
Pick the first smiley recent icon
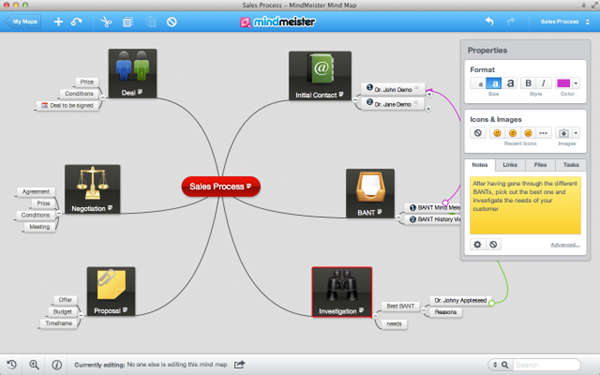point(497,133)
